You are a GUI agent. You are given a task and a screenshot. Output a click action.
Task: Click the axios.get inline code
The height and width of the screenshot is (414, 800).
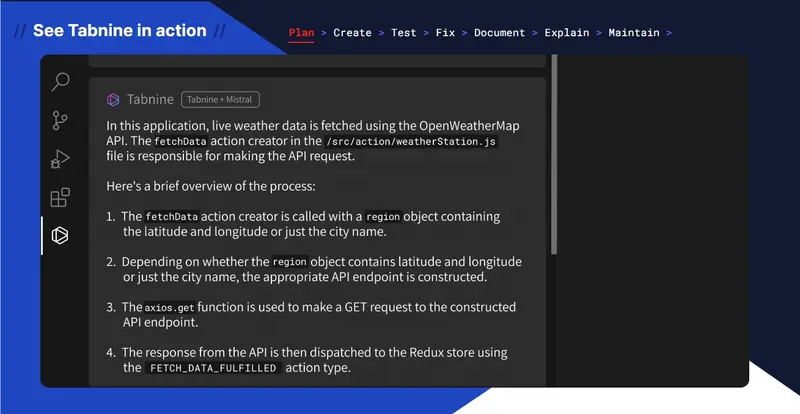click(x=169, y=308)
